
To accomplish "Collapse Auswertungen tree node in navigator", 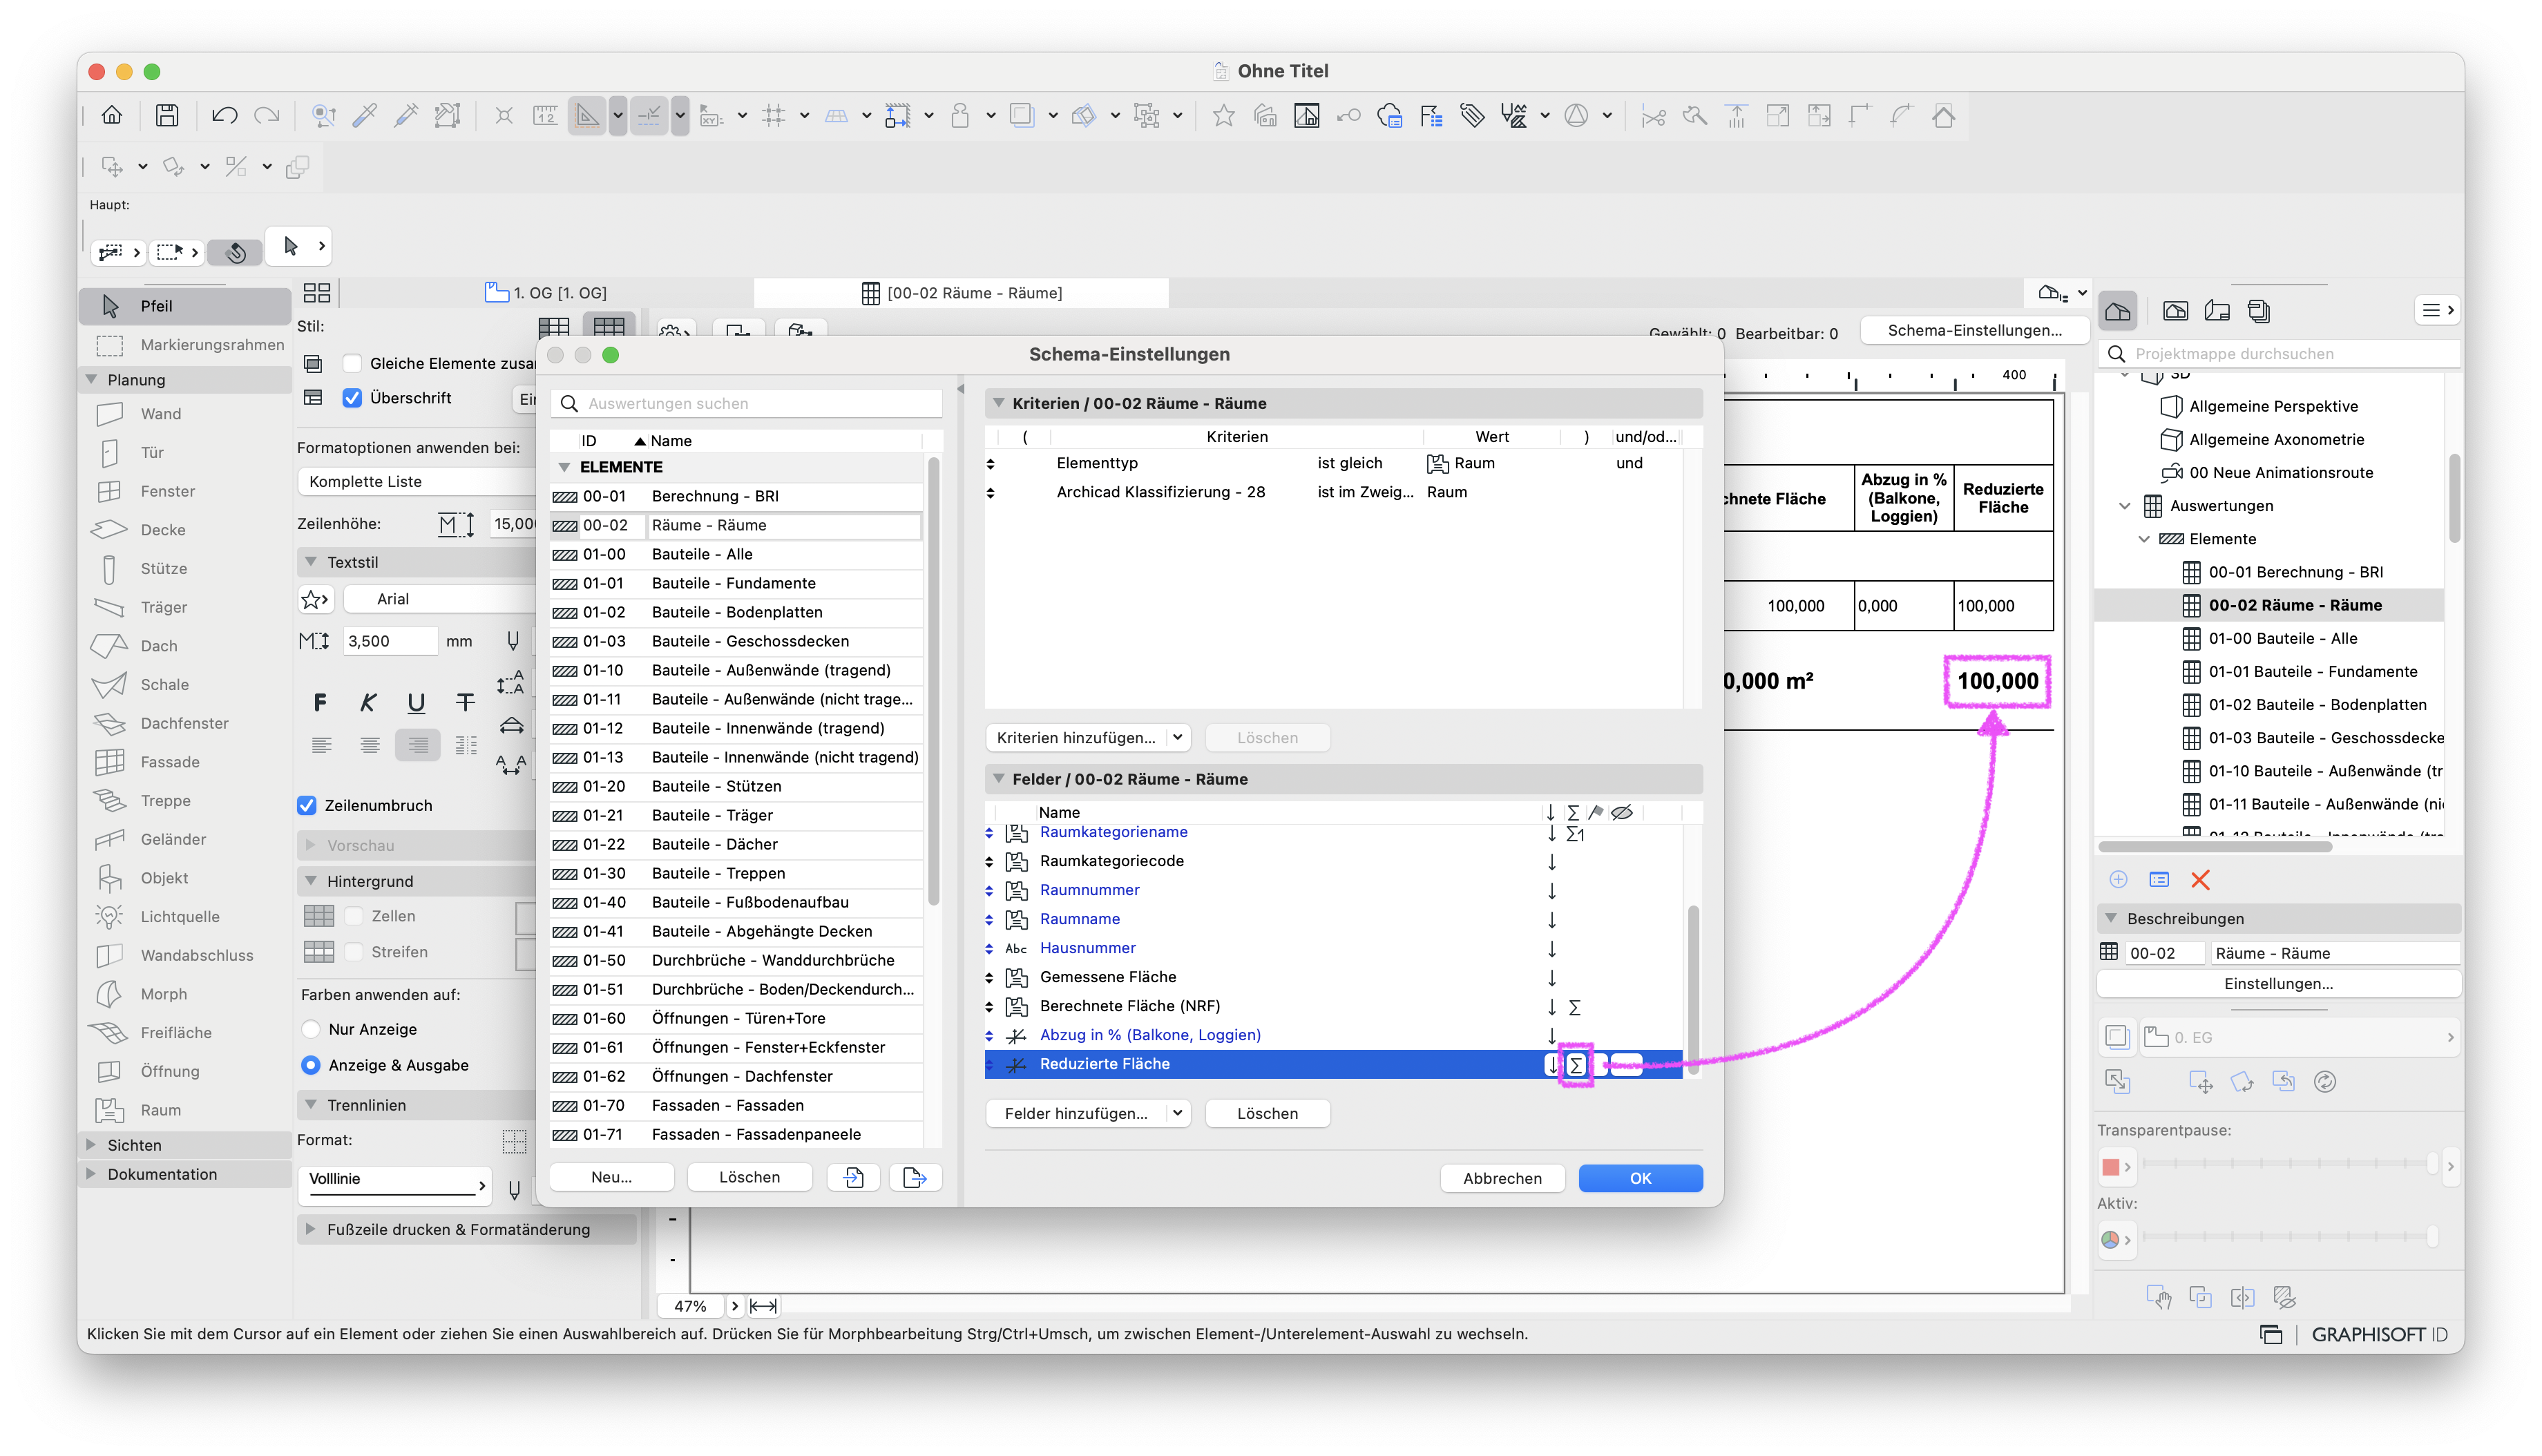I will click(2125, 506).
